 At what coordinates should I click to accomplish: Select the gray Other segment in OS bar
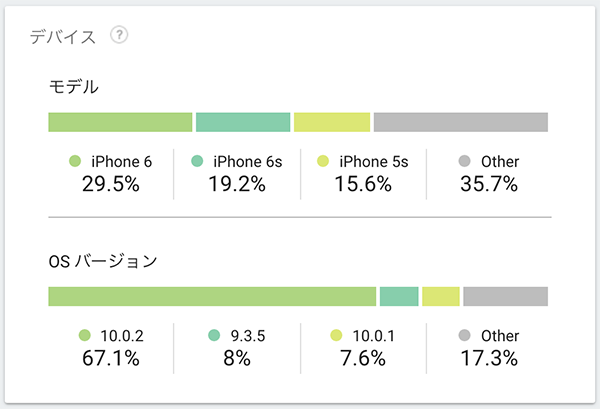point(505,297)
